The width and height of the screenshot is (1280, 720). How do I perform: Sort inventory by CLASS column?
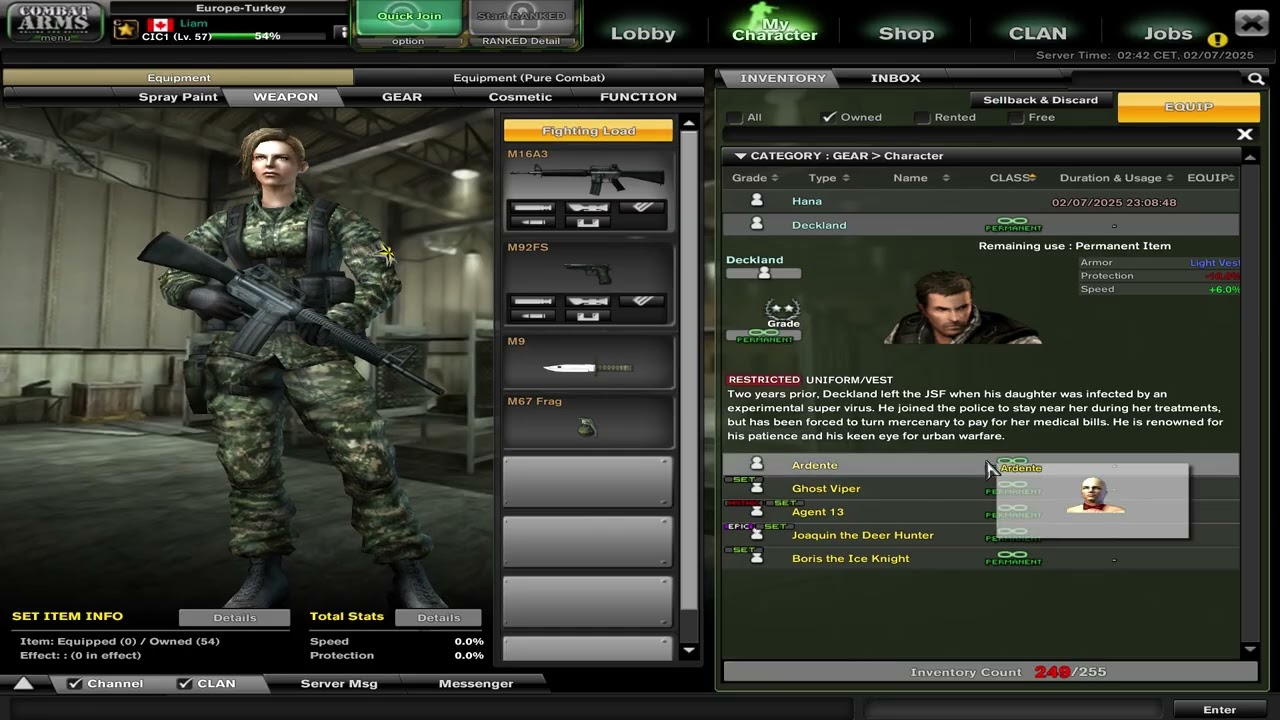point(1013,178)
